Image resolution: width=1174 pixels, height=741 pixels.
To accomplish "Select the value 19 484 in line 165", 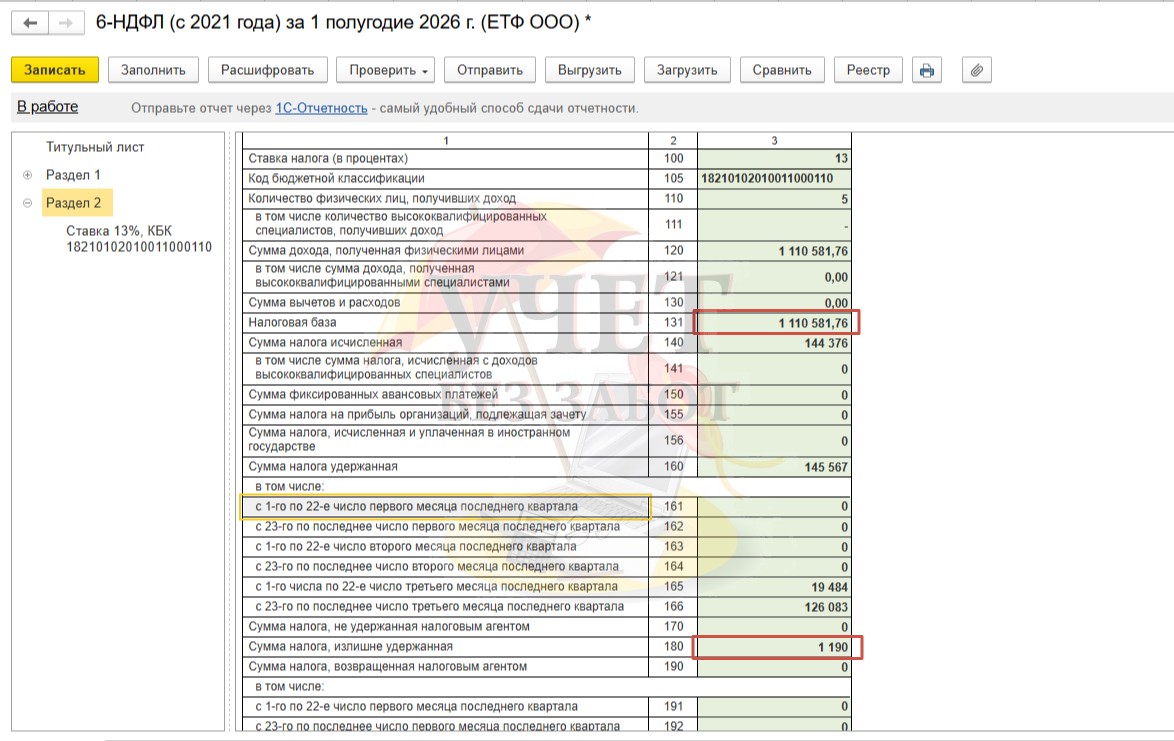I will click(774, 587).
